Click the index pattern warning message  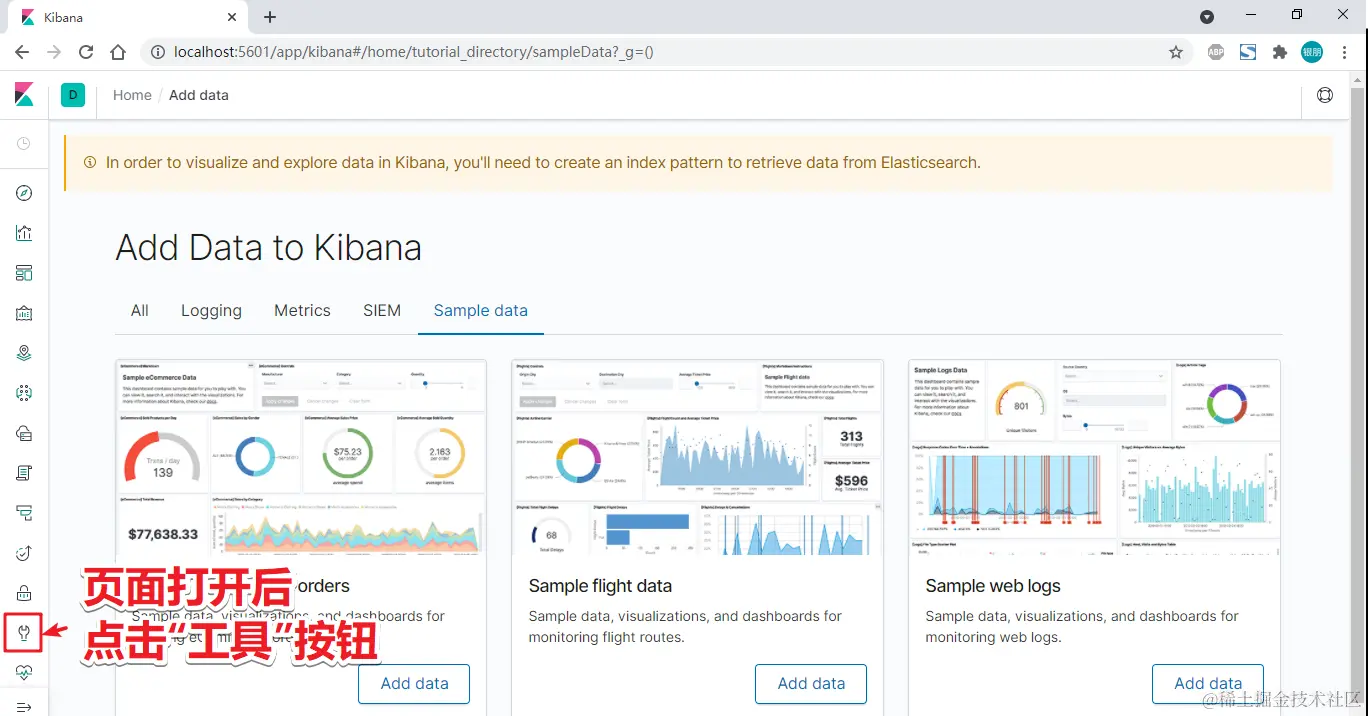click(x=543, y=162)
